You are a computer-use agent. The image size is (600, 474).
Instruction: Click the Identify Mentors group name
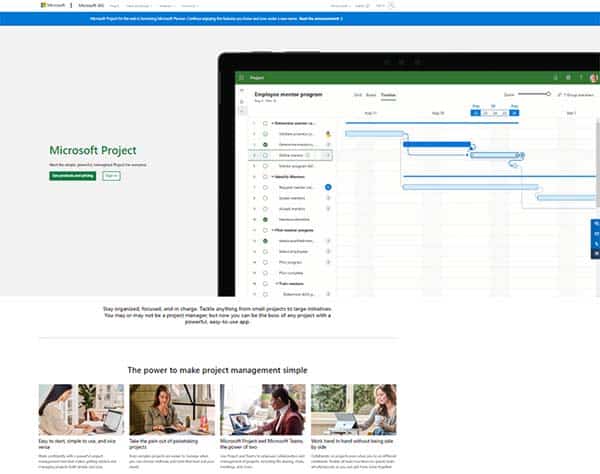[x=290, y=177]
